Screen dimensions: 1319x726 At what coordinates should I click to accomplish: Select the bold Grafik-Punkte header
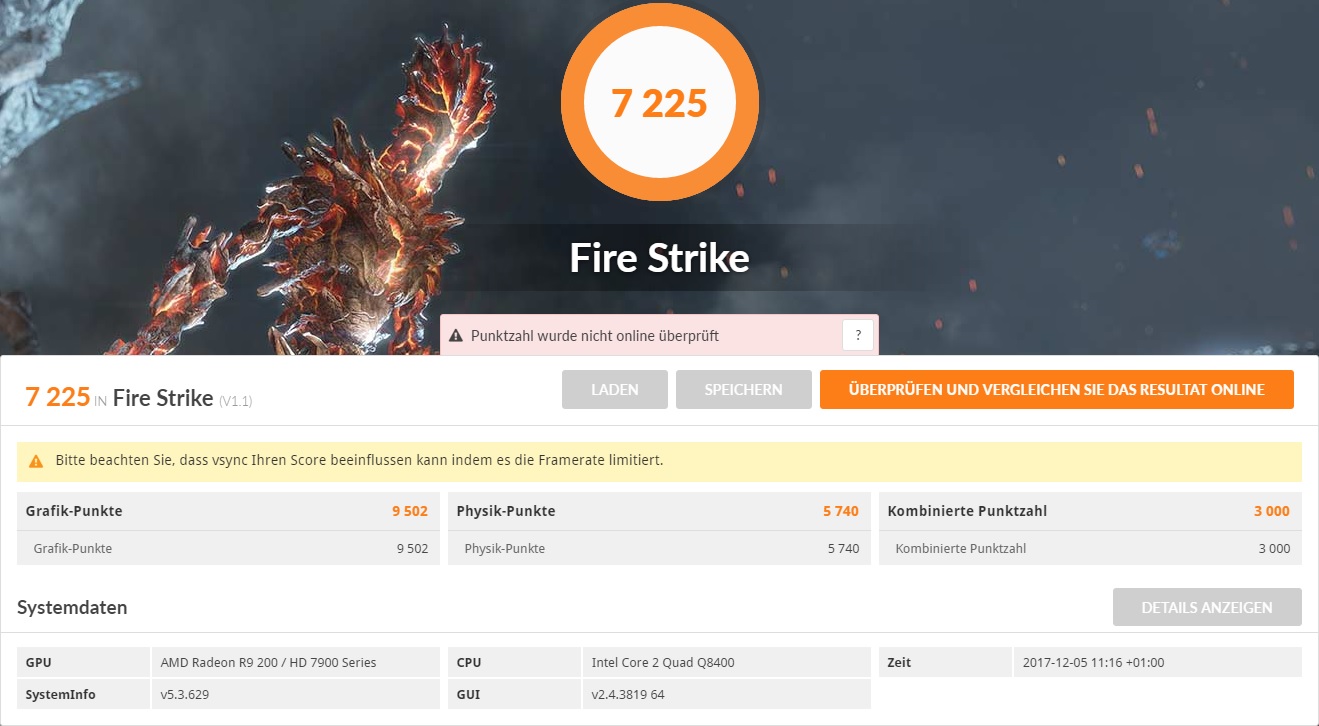coord(74,511)
